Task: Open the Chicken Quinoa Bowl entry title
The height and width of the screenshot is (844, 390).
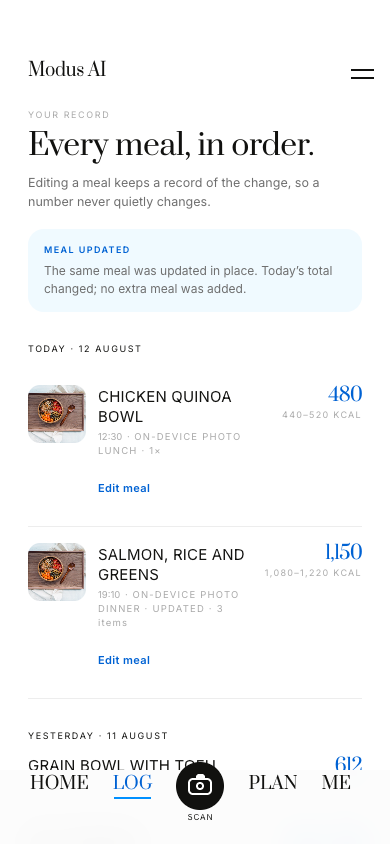Action: pyautogui.click(x=165, y=406)
